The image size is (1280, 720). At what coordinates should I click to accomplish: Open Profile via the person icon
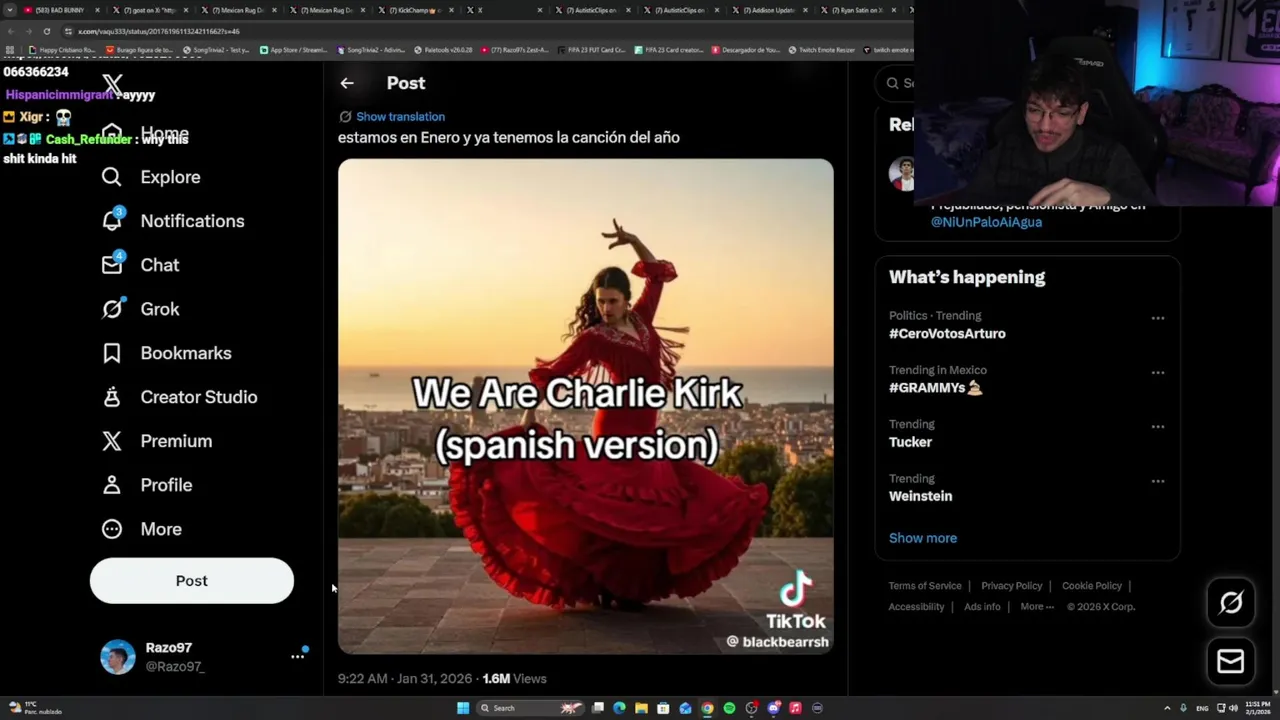(x=112, y=485)
